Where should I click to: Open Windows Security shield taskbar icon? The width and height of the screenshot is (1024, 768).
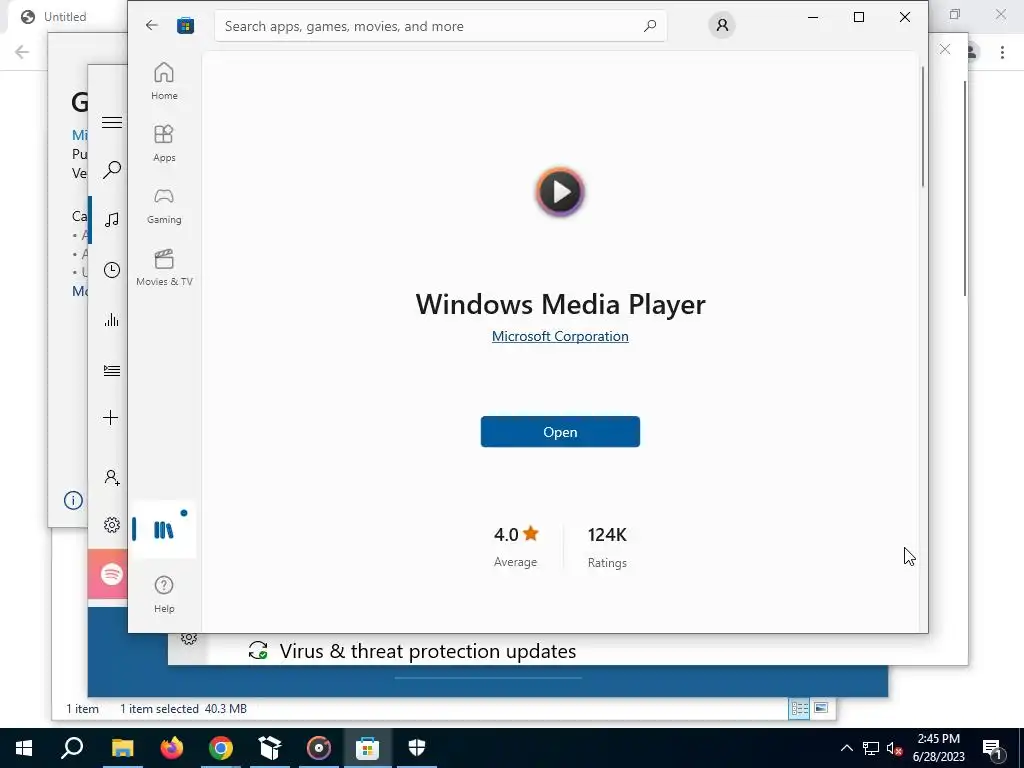pos(417,748)
